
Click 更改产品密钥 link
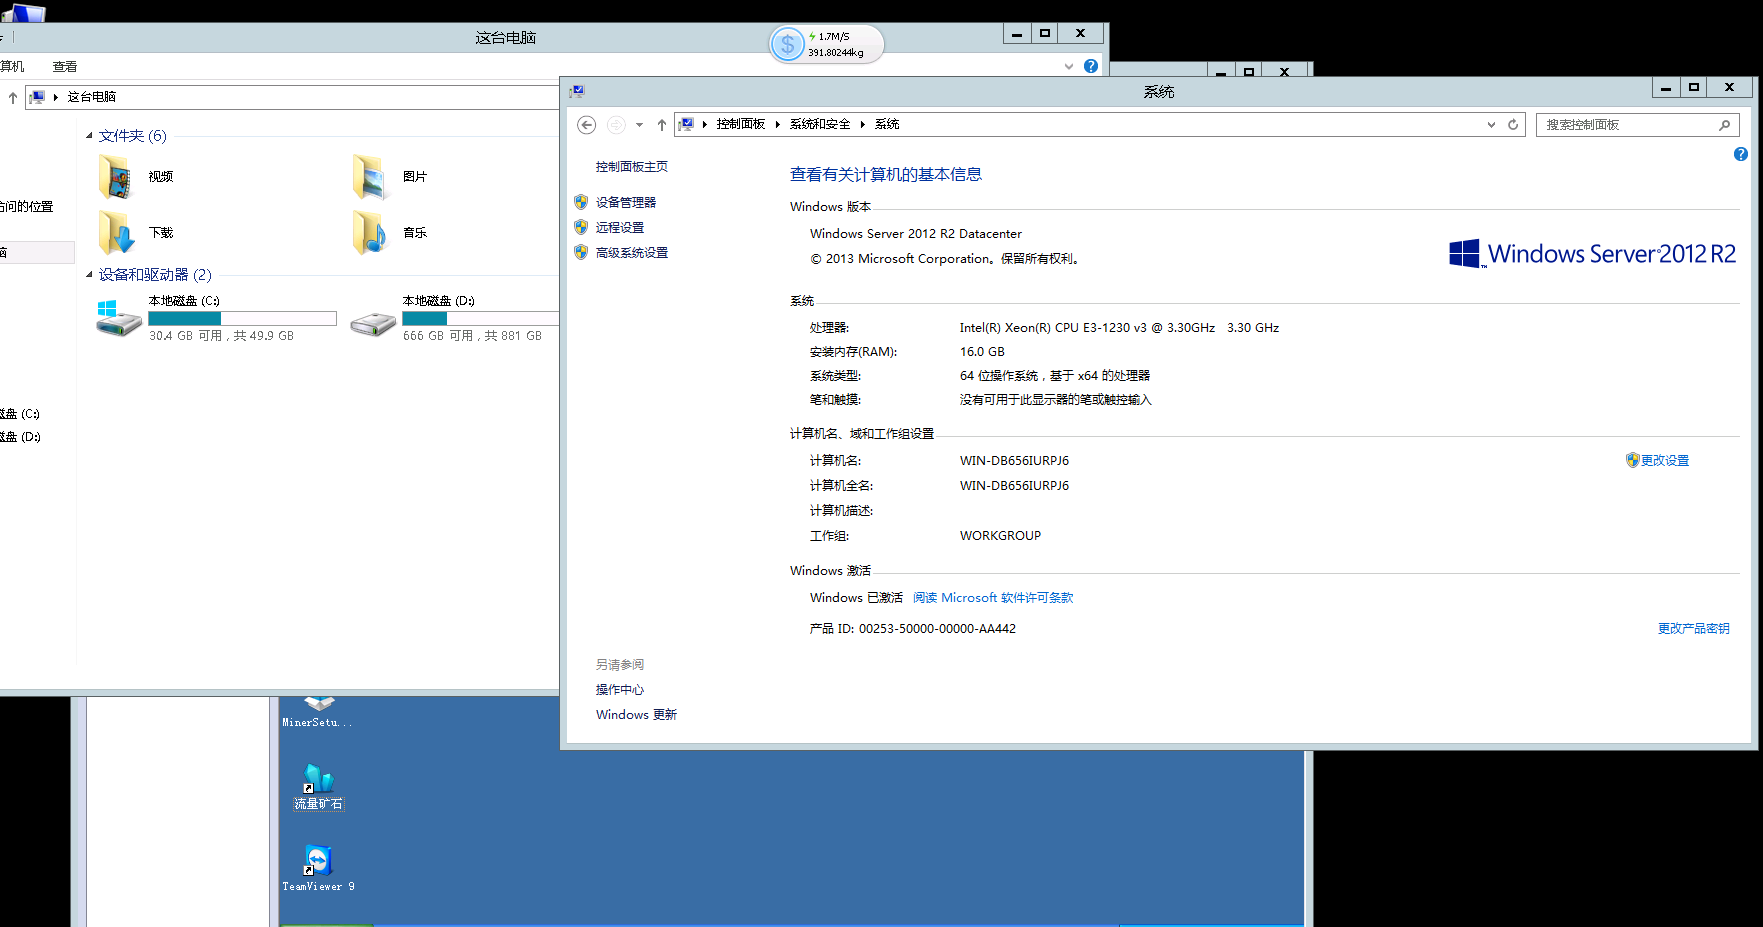tap(1694, 628)
